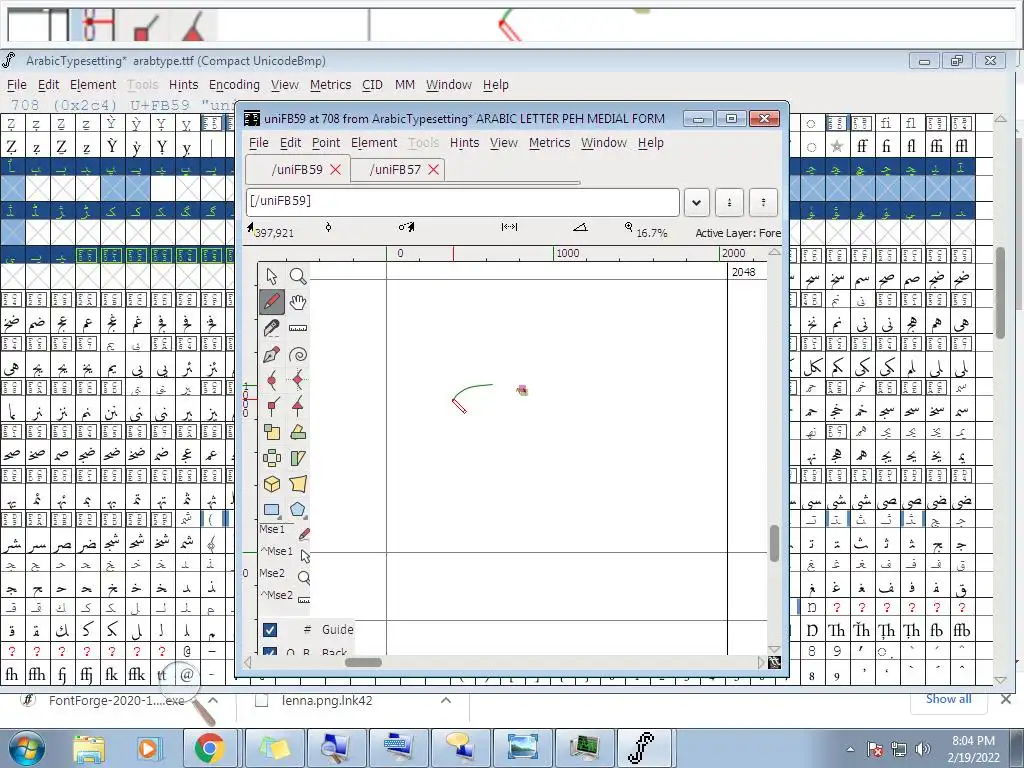Viewport: 1024px width, 768px height.
Task: Close the downloads bar
Action: point(1006,699)
